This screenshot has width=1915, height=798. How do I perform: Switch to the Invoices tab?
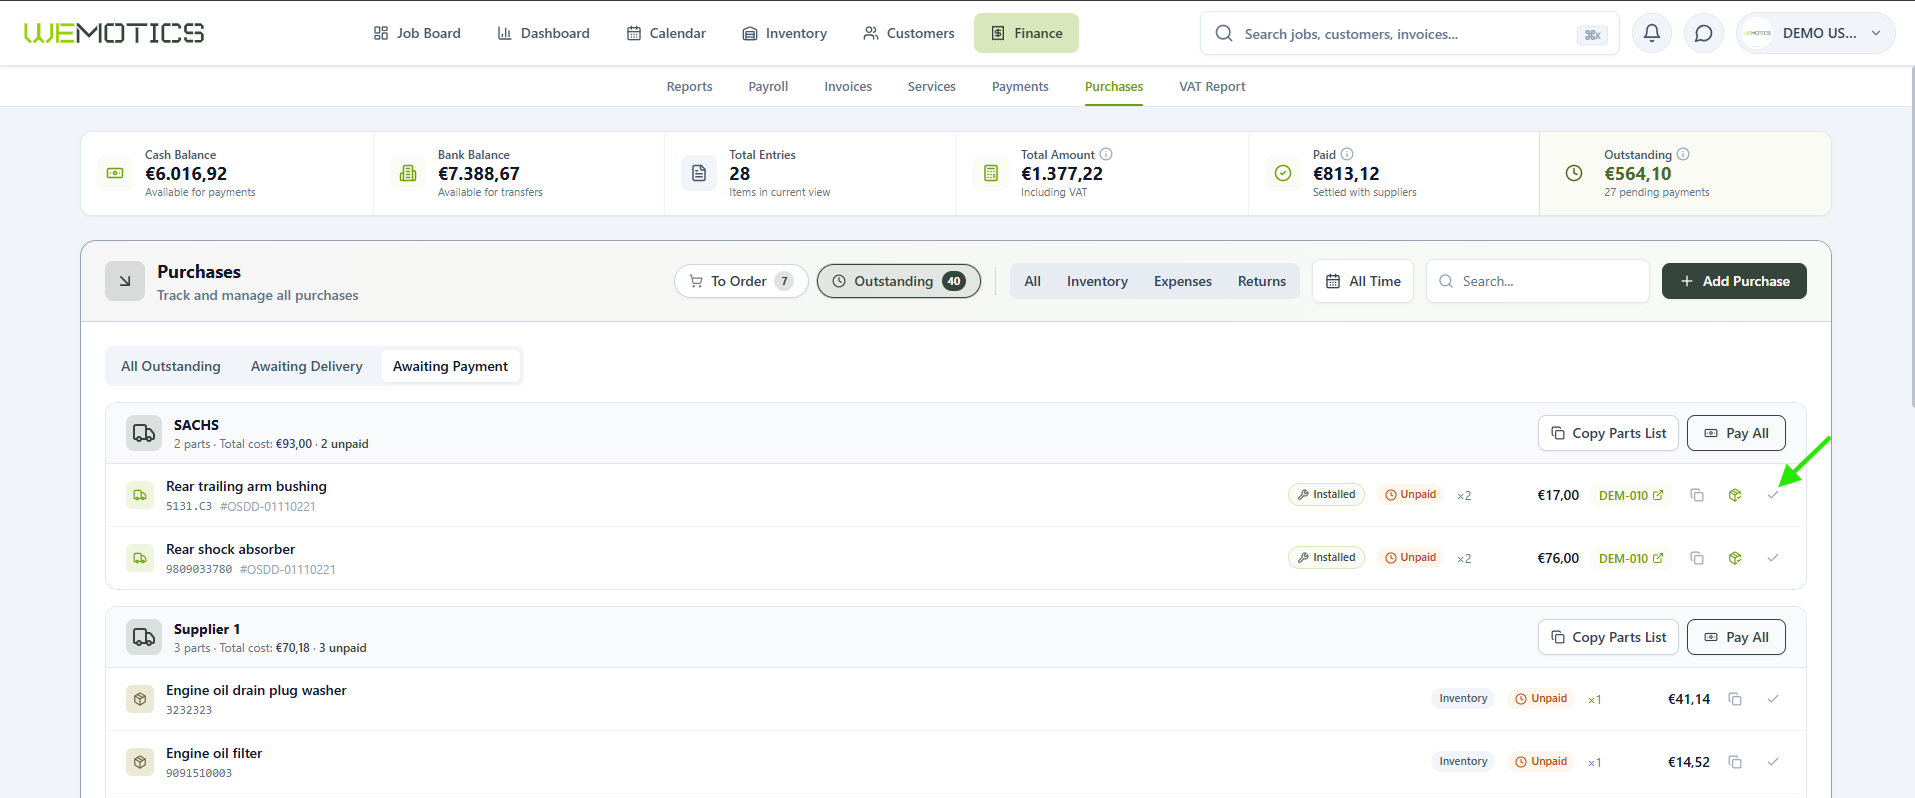[x=848, y=87]
